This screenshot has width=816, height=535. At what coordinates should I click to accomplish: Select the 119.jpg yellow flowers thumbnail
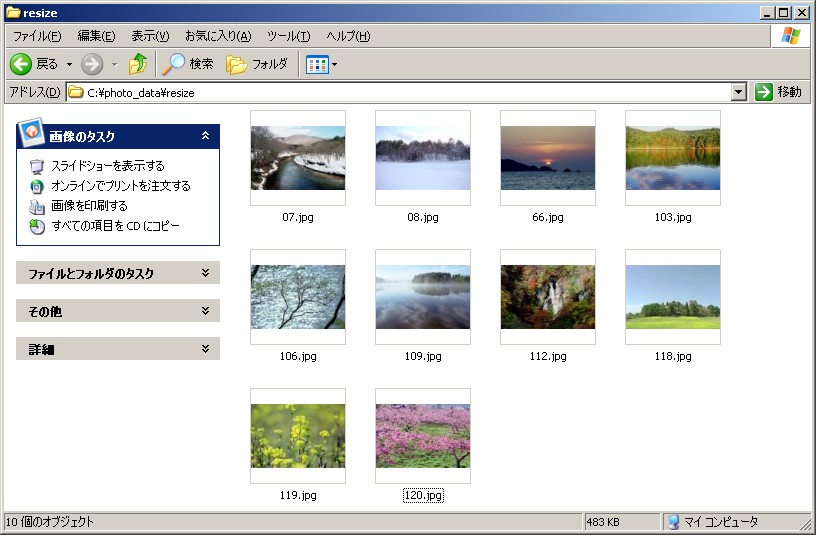click(x=298, y=436)
